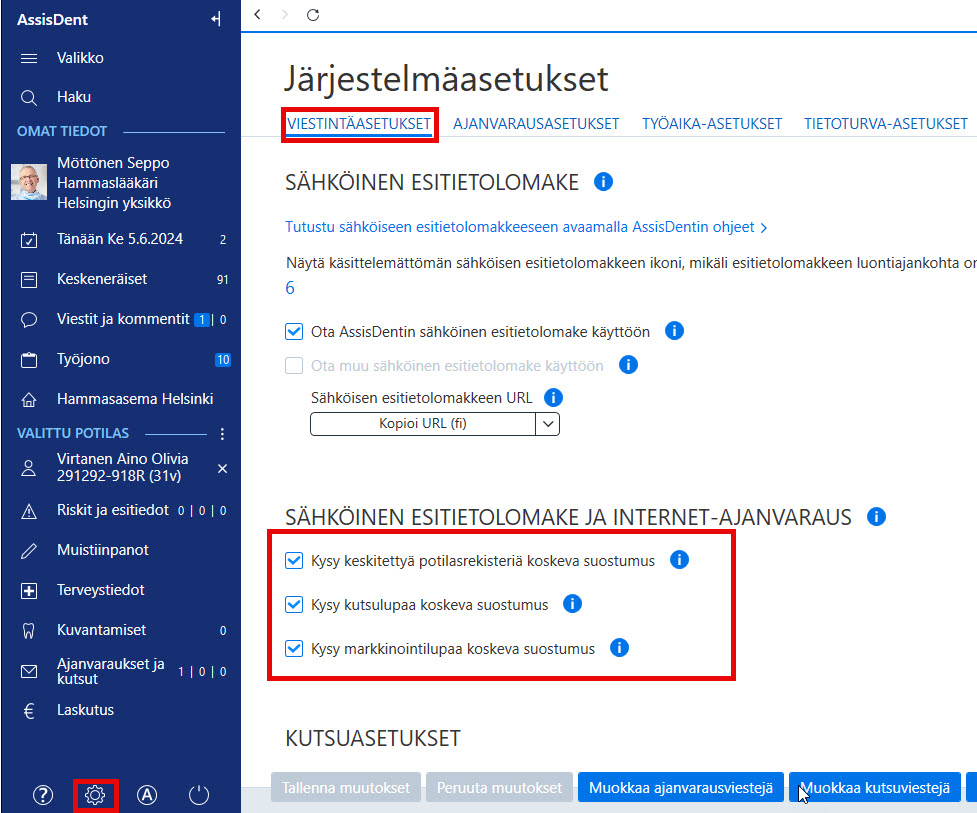This screenshot has height=813, width=977.
Task: Open Ajanvaraukset ja kutsut envelope icon
Action: point(29,672)
